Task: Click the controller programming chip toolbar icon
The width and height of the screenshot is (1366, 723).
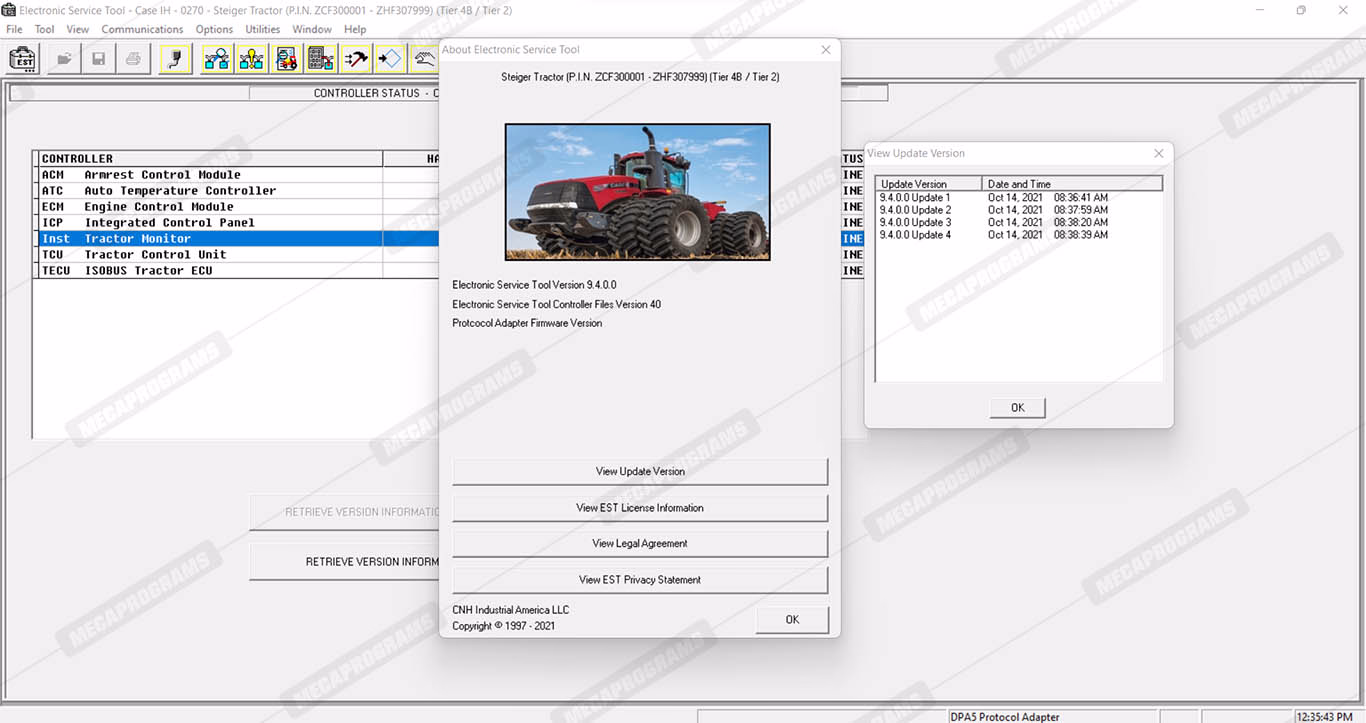Action: click(320, 59)
